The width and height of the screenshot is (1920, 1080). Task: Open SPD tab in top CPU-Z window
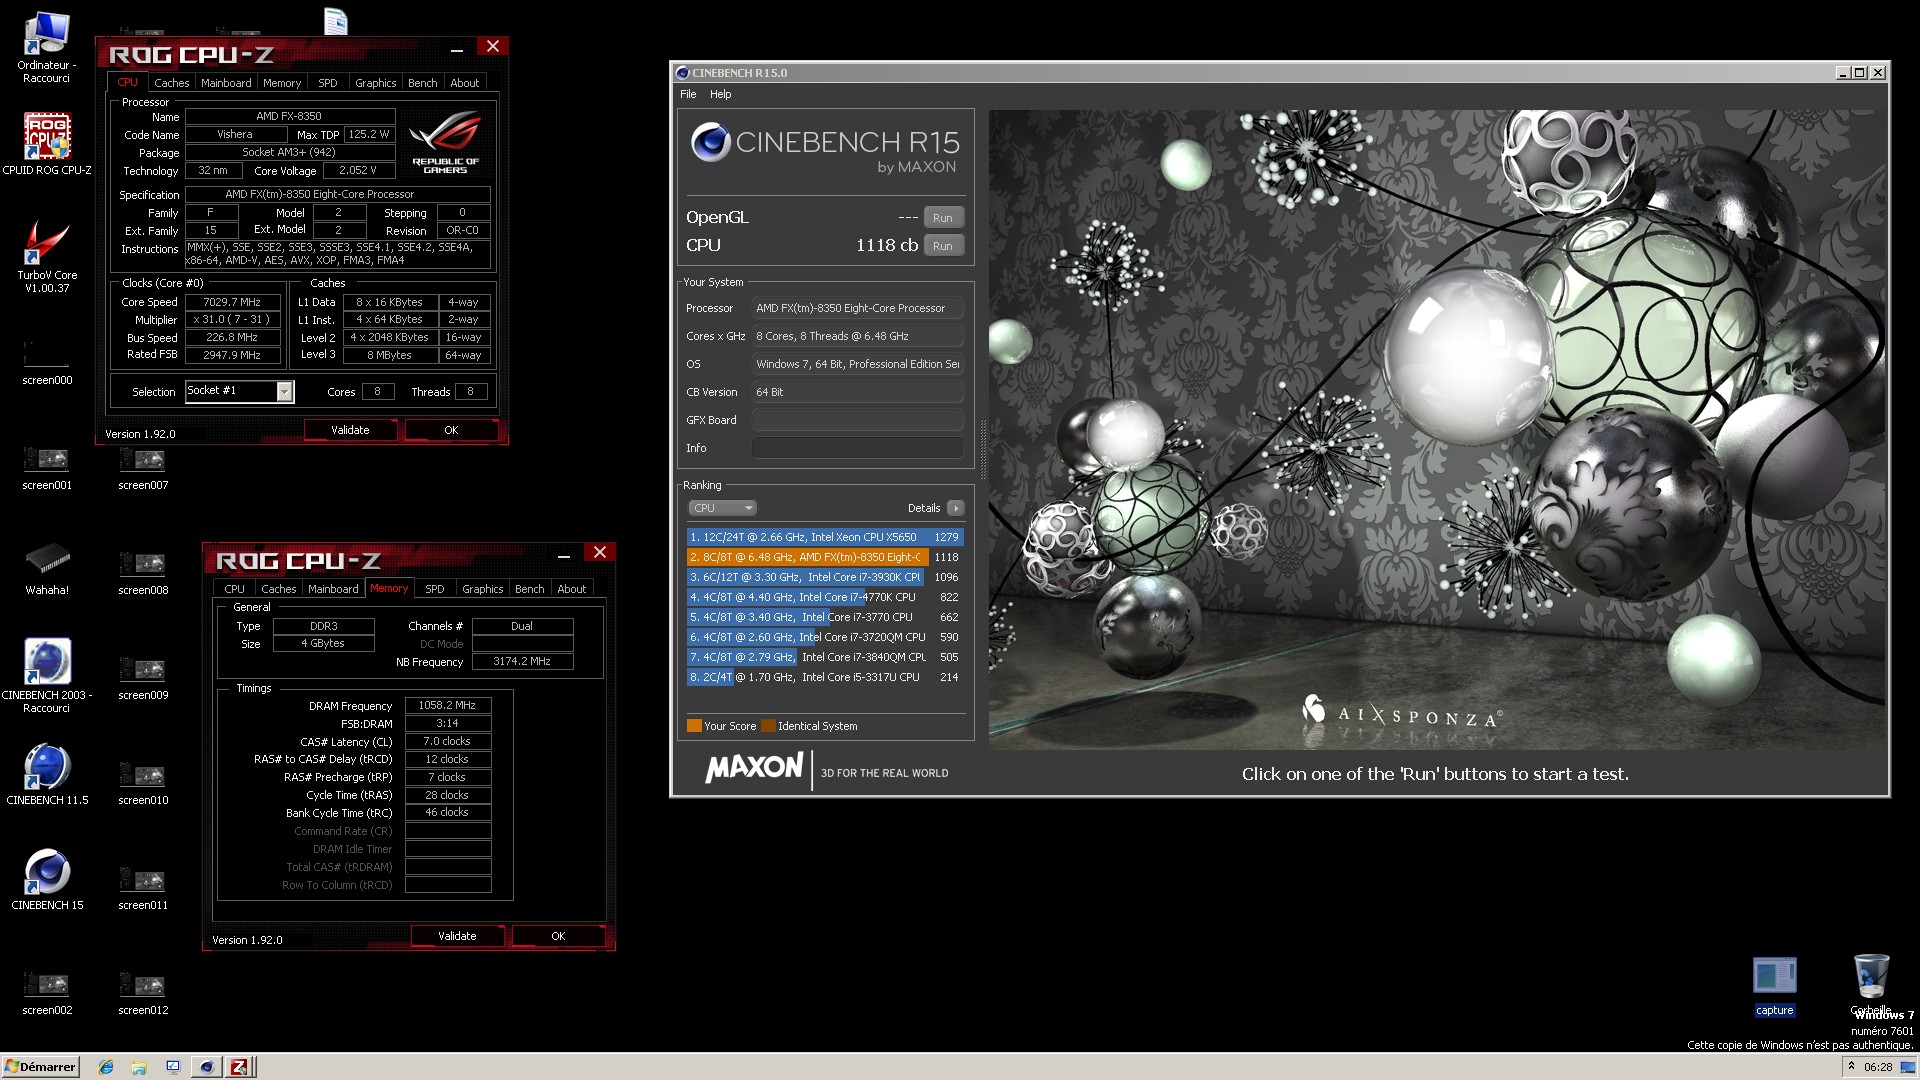click(x=327, y=83)
